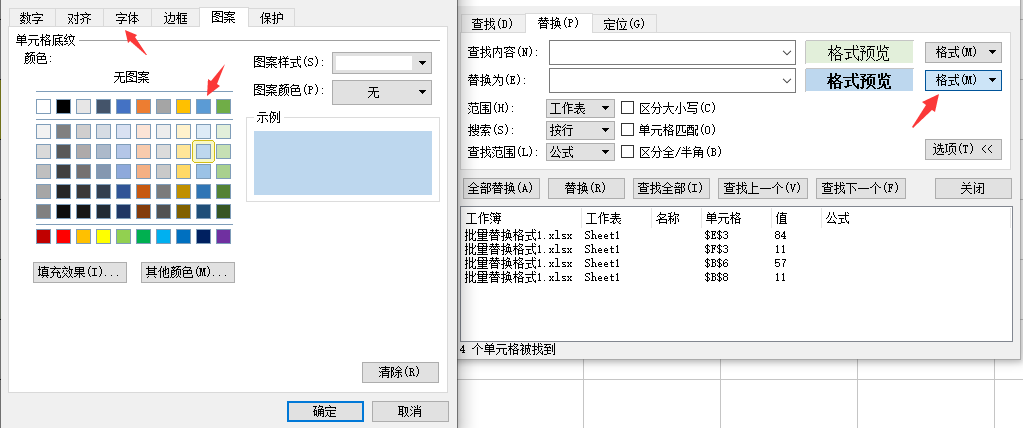1023x428 pixels.
Task: Select the result row for cell $B$6
Action: click(736, 264)
